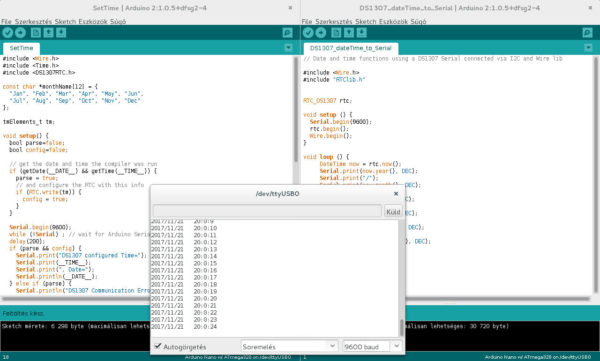Viewport: 600px width, 361px height.
Task: Click the #include "RTClib.h" line
Action: click(x=334, y=80)
